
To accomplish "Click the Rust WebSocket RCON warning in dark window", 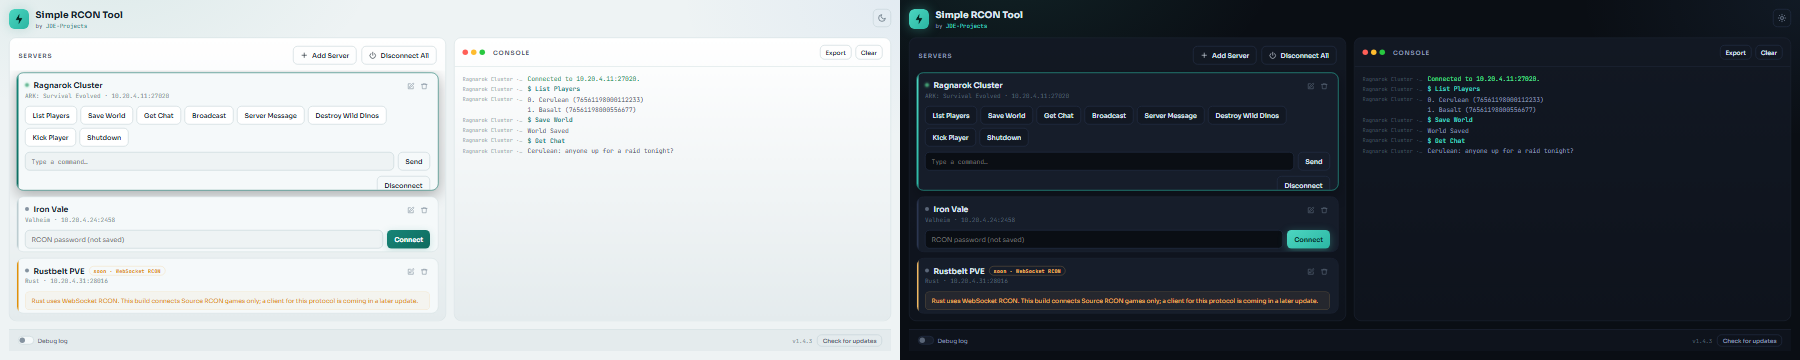I will click(x=1127, y=300).
